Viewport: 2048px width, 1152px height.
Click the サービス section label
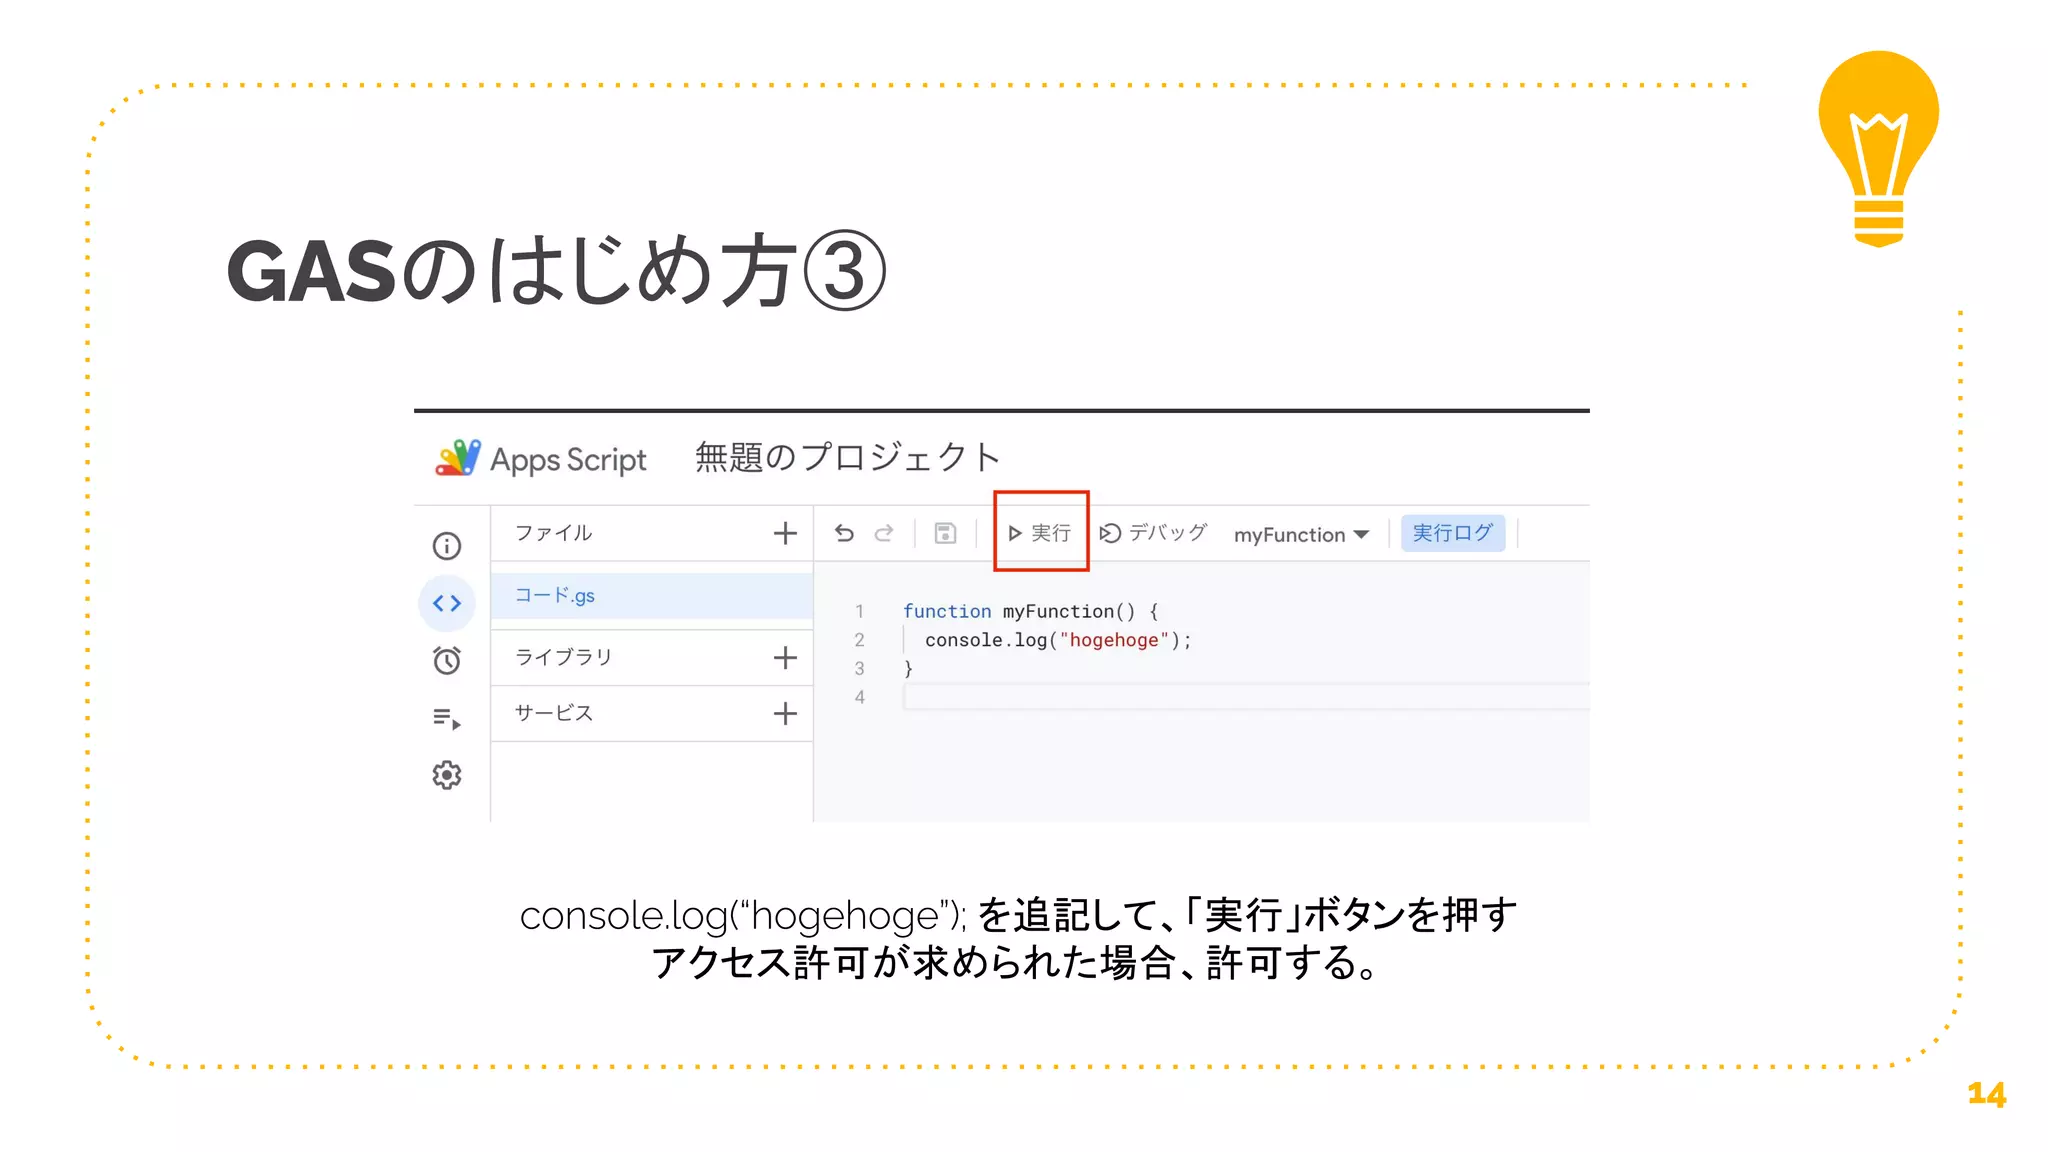coord(554,713)
